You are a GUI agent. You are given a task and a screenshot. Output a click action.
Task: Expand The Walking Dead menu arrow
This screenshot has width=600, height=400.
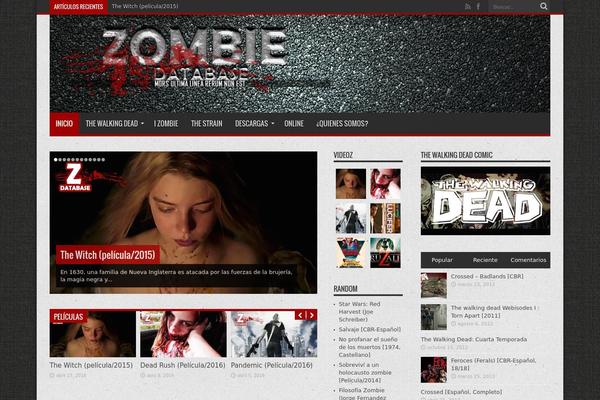(142, 124)
